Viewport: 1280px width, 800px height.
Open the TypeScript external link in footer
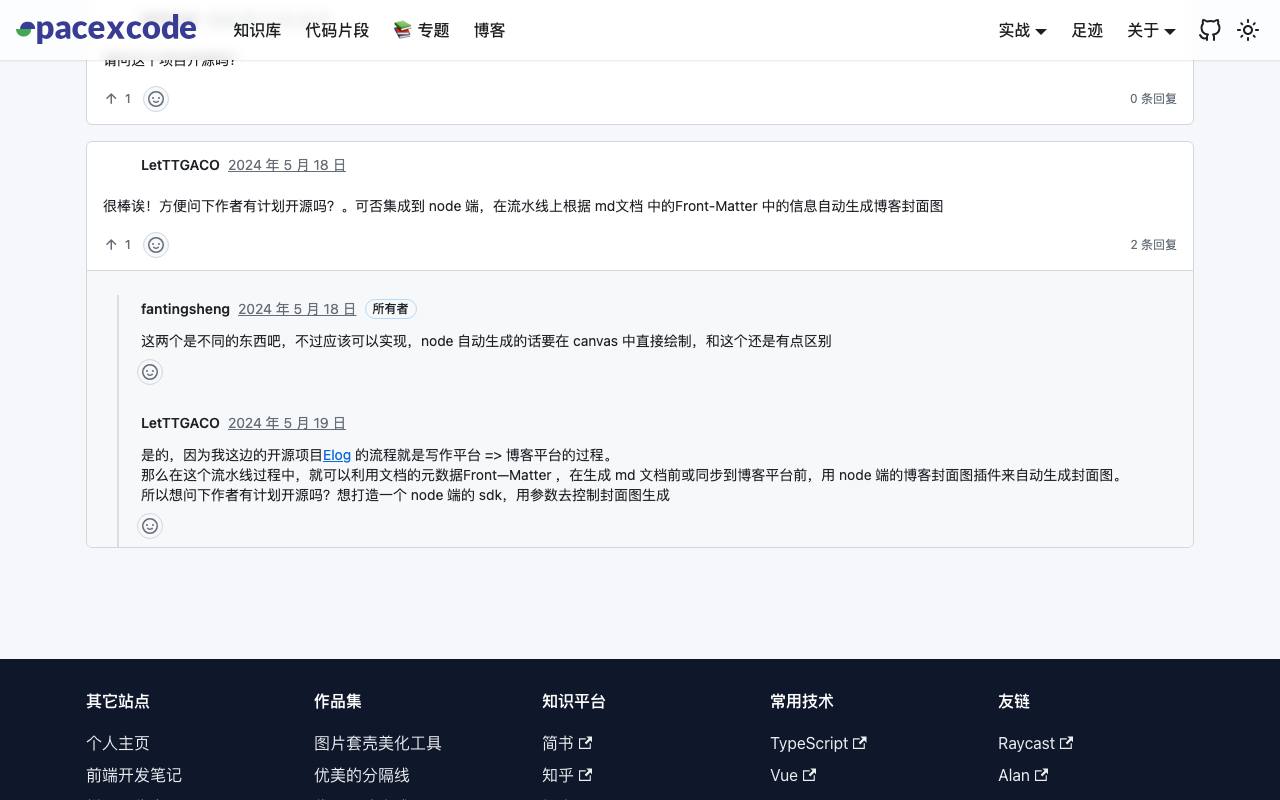(818, 743)
